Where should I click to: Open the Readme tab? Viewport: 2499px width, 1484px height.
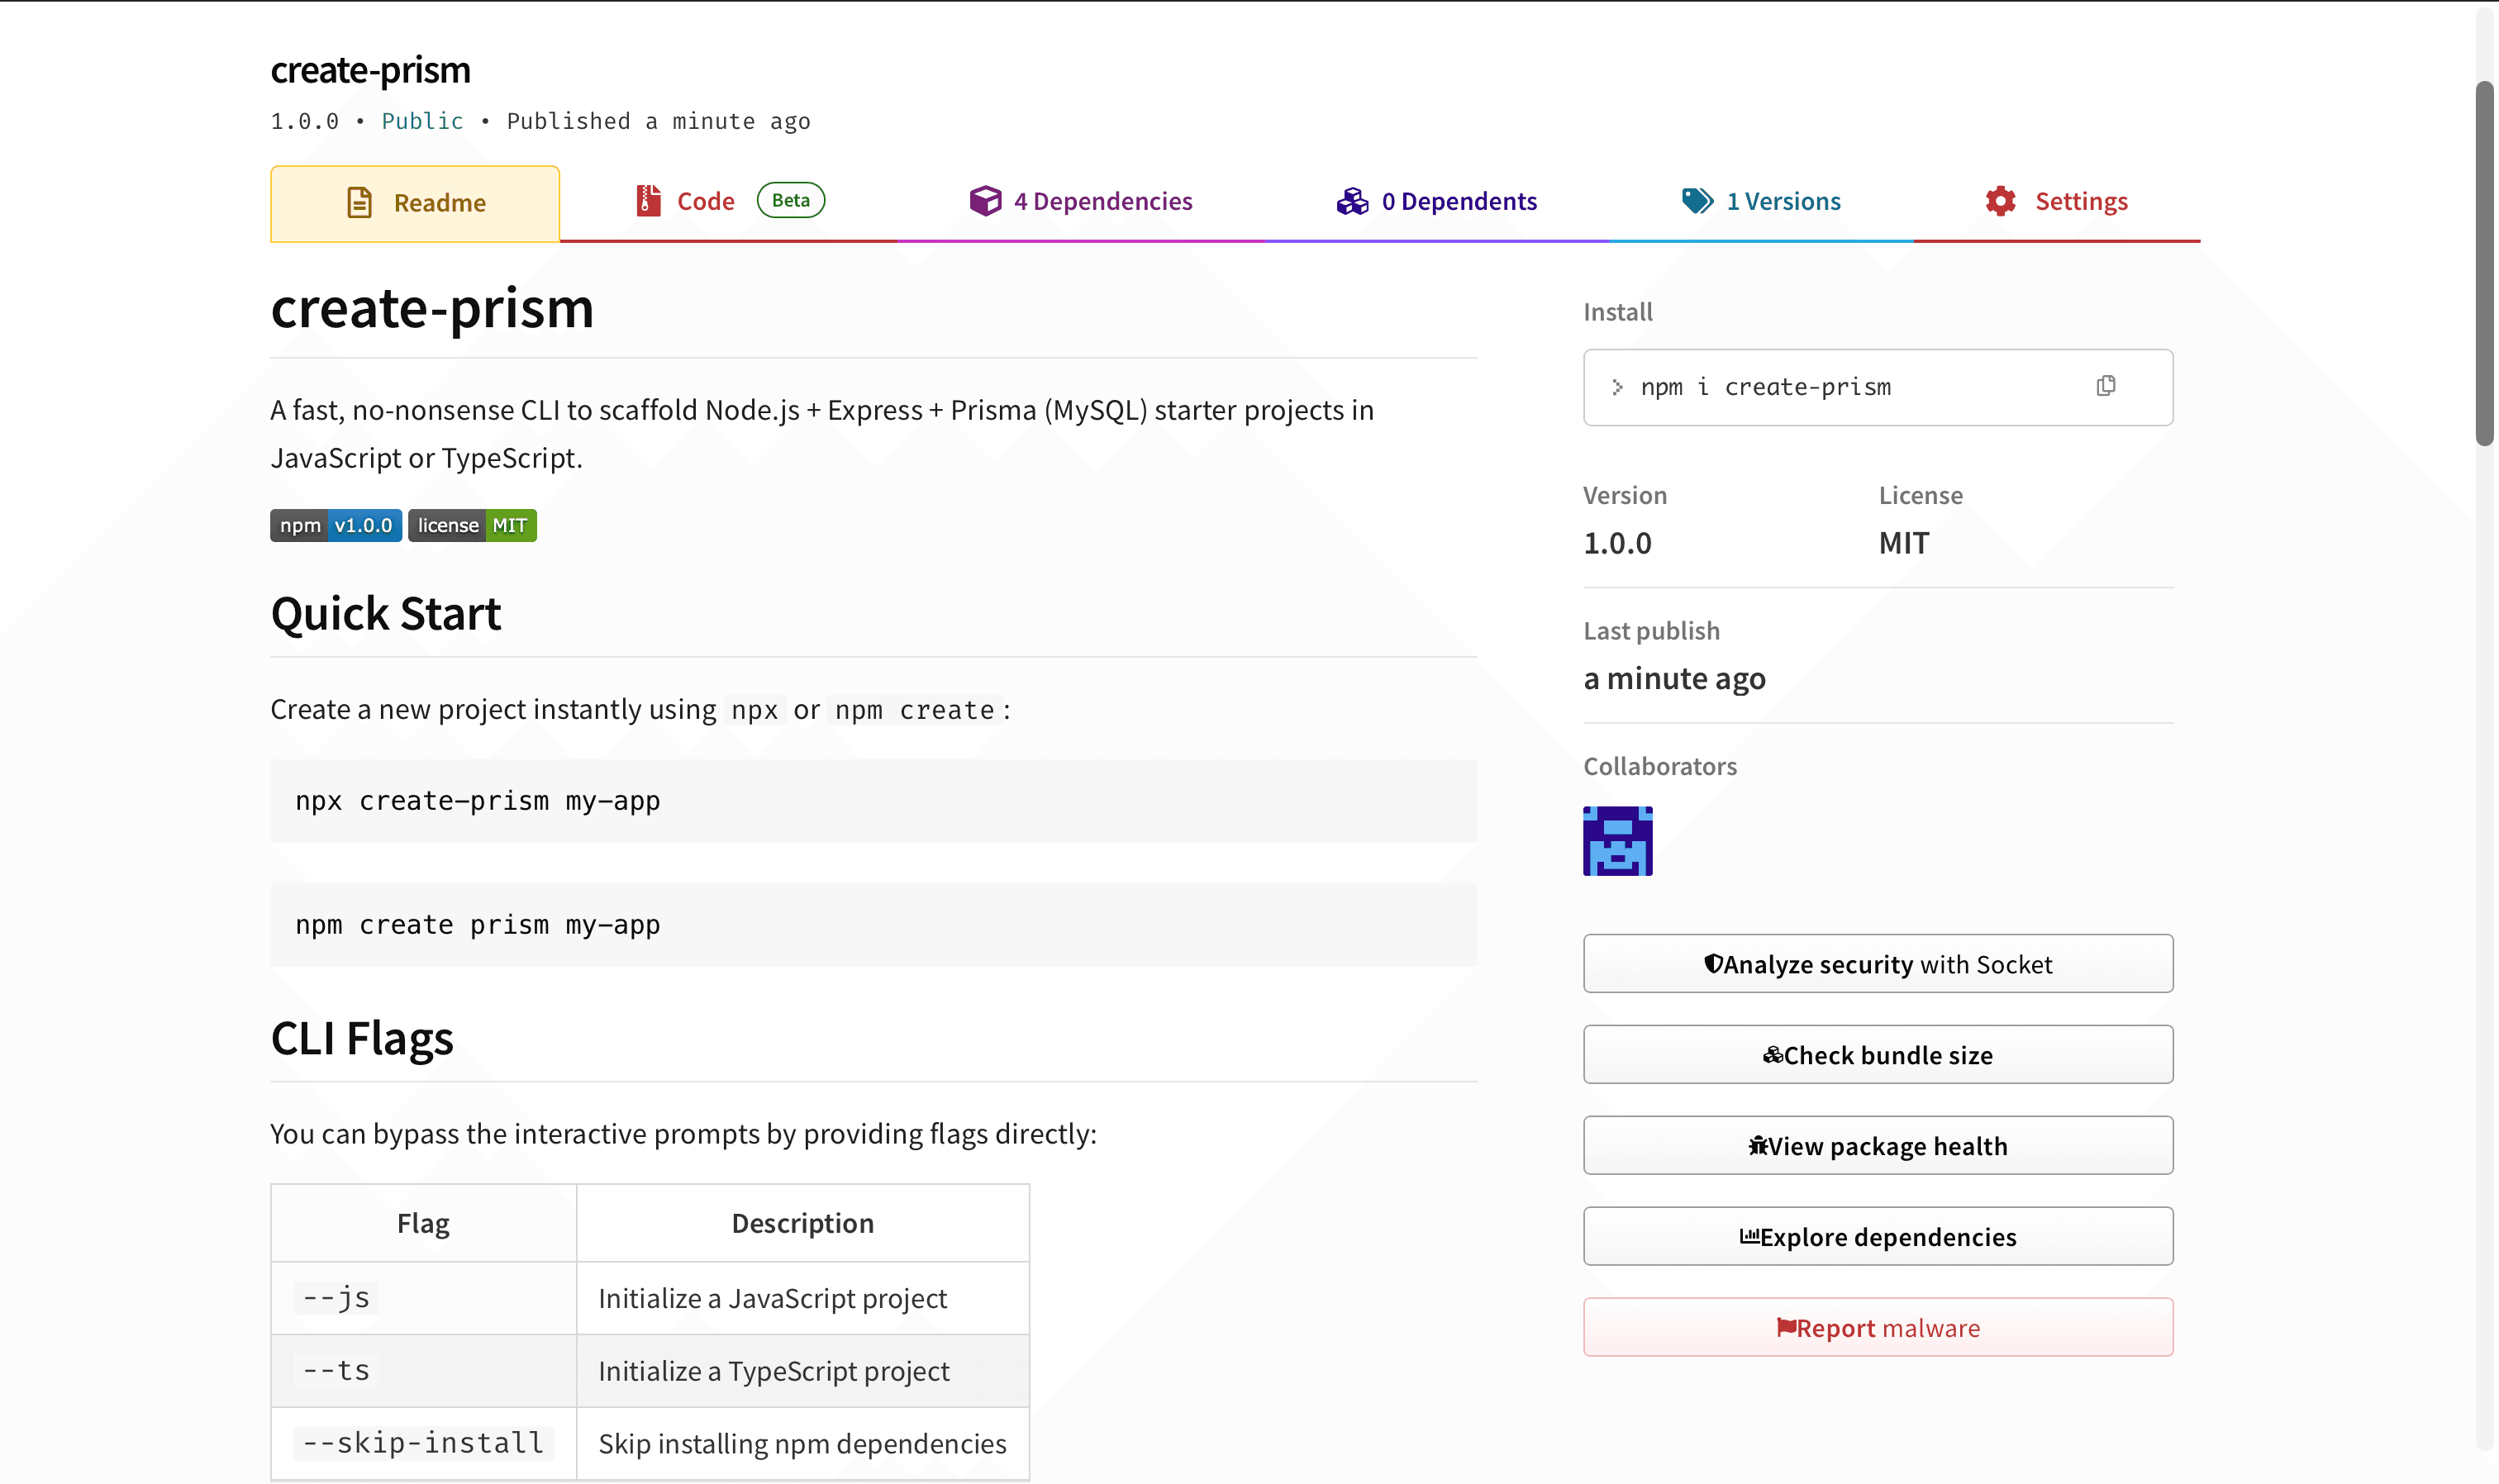tap(414, 203)
